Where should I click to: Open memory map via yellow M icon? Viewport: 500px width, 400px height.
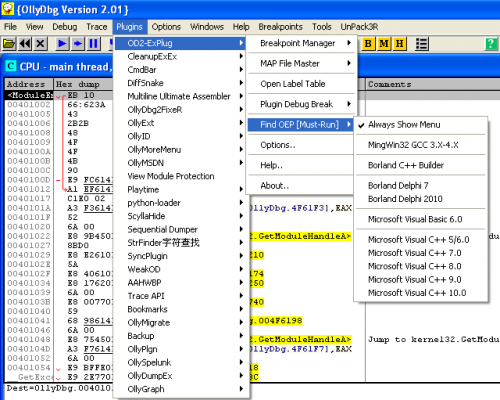point(384,44)
